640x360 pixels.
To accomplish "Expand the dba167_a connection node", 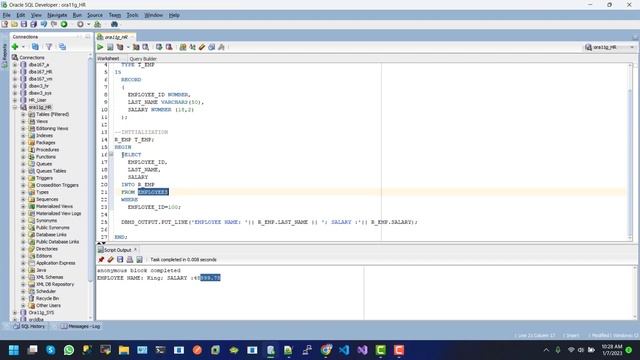I will pos(15,64).
